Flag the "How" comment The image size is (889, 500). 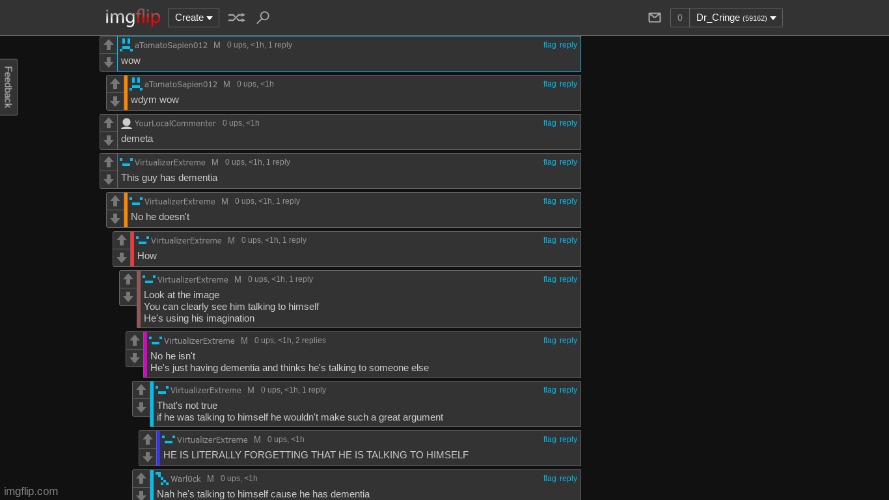(x=549, y=240)
